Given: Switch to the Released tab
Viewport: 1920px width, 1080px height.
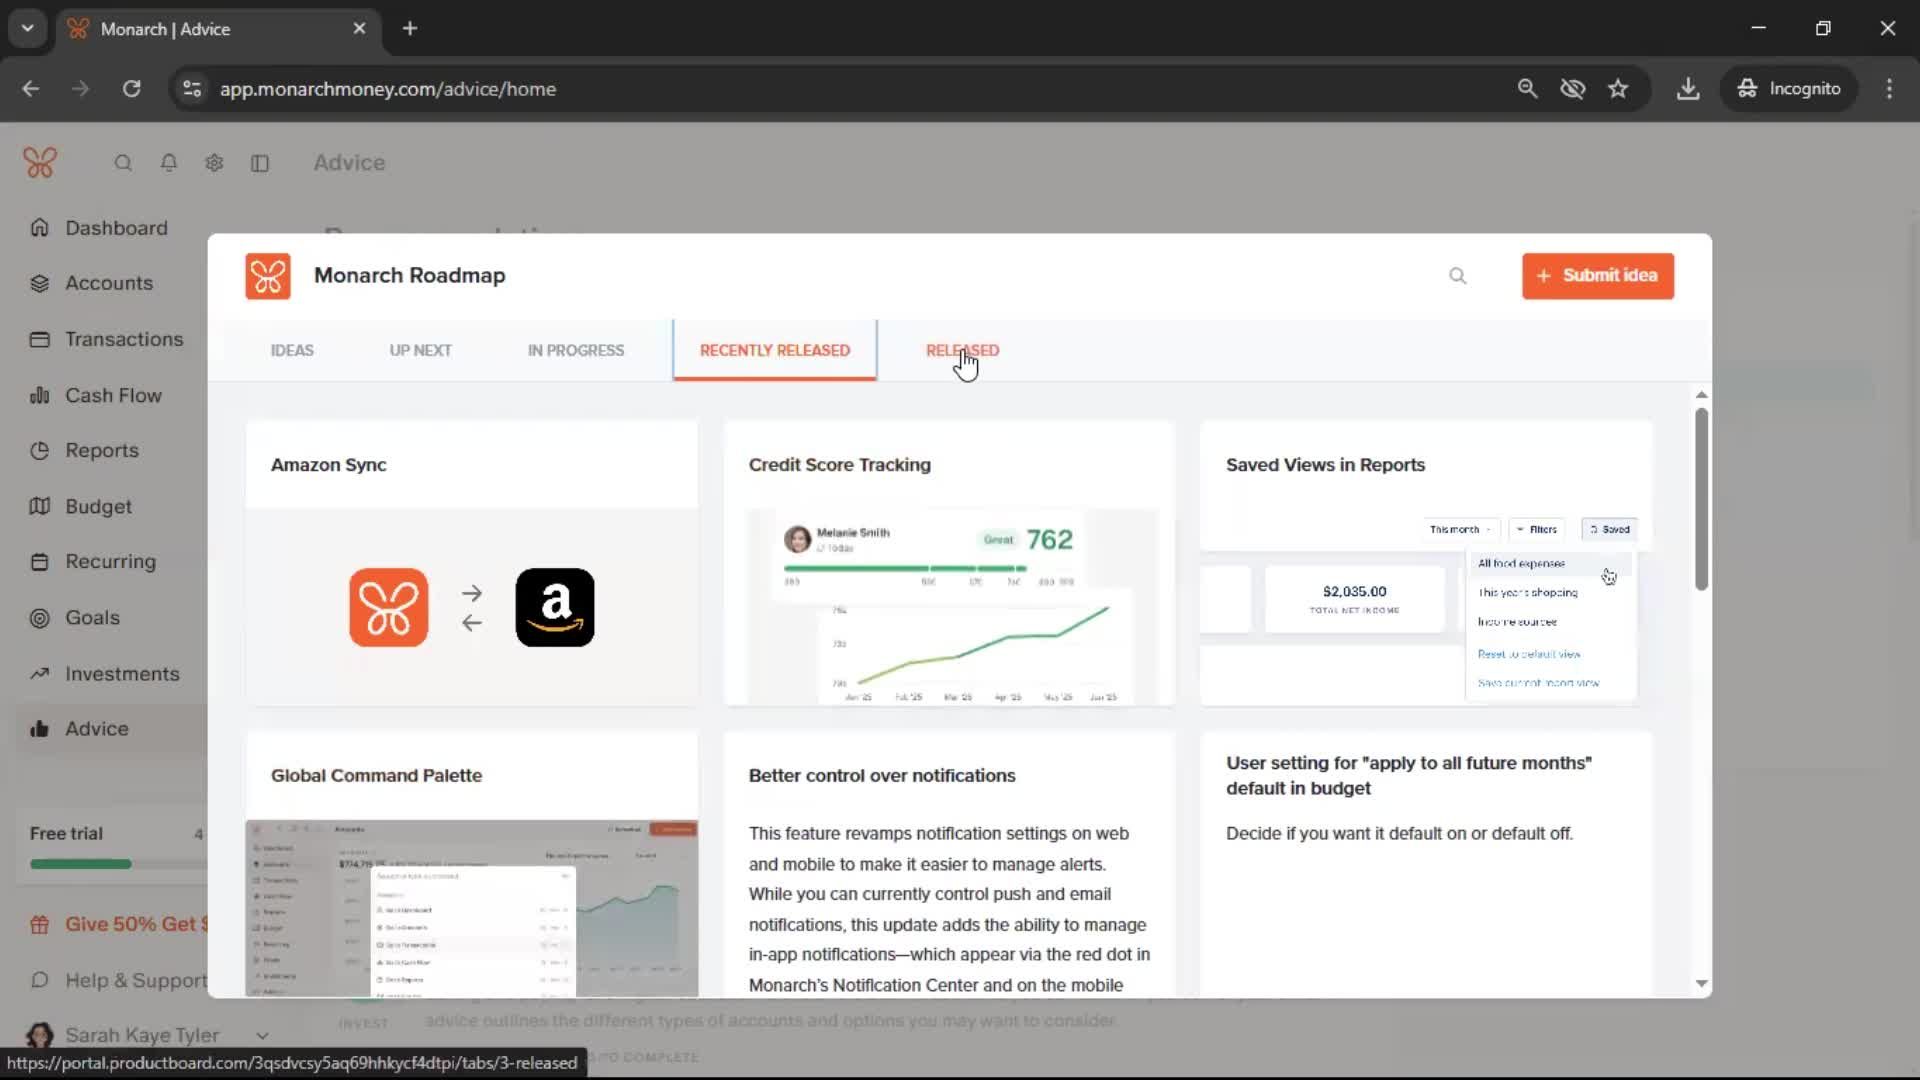Looking at the screenshot, I should (962, 350).
